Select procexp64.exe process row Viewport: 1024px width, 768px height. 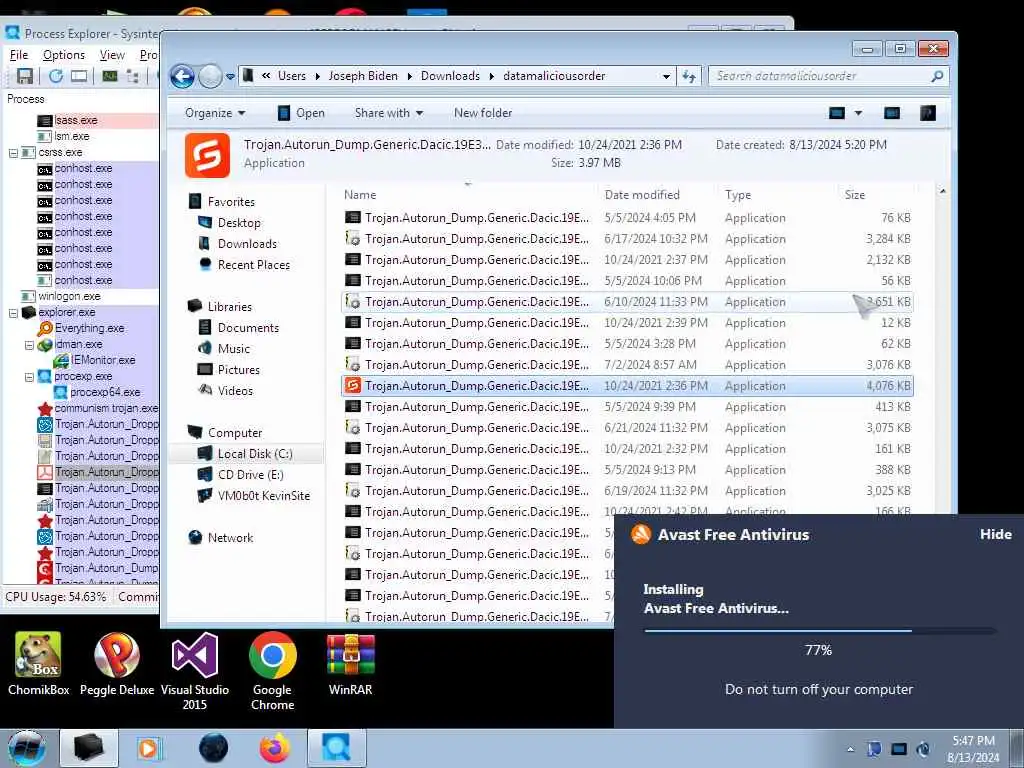tap(105, 392)
